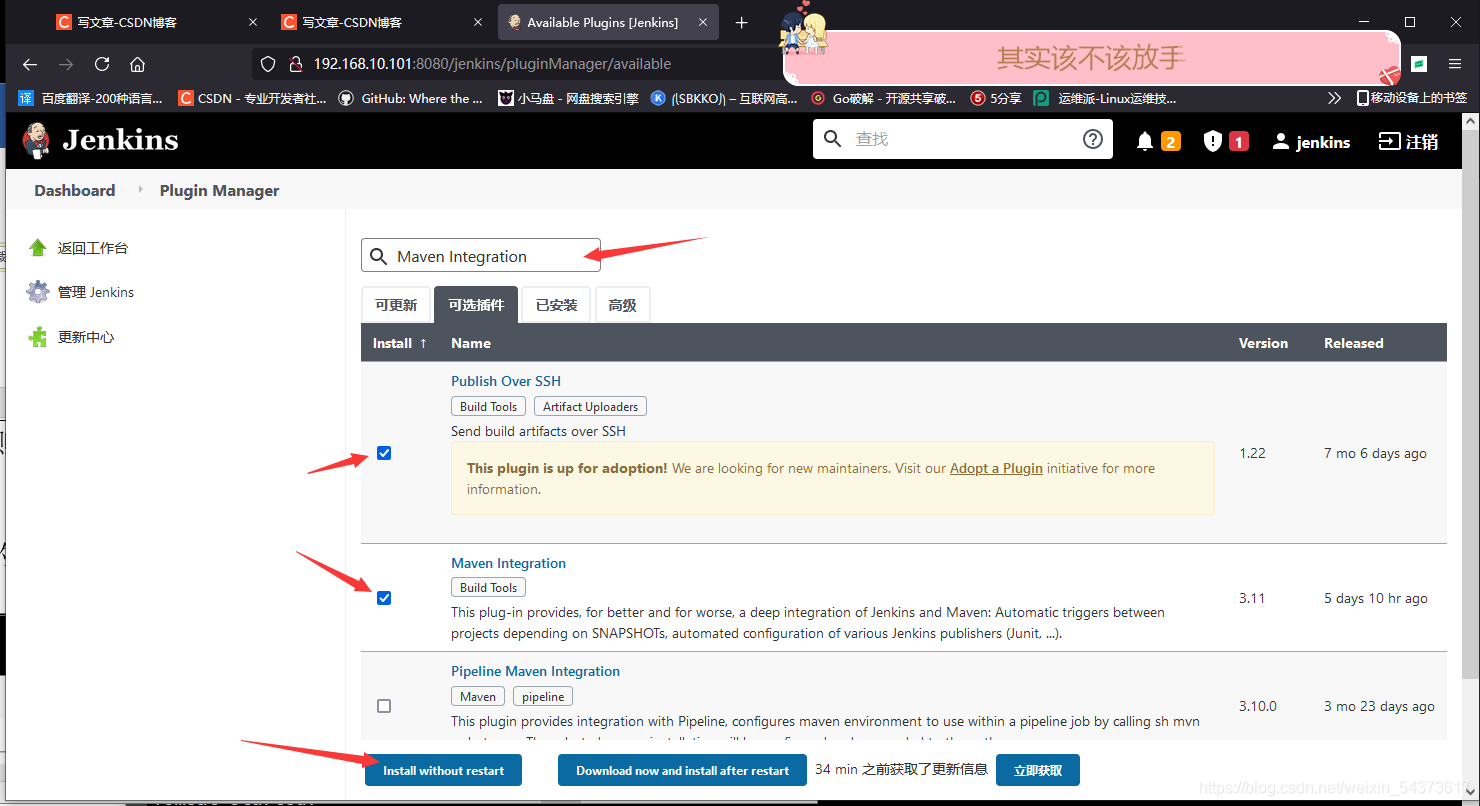Click the search help question-mark icon

(x=1093, y=139)
